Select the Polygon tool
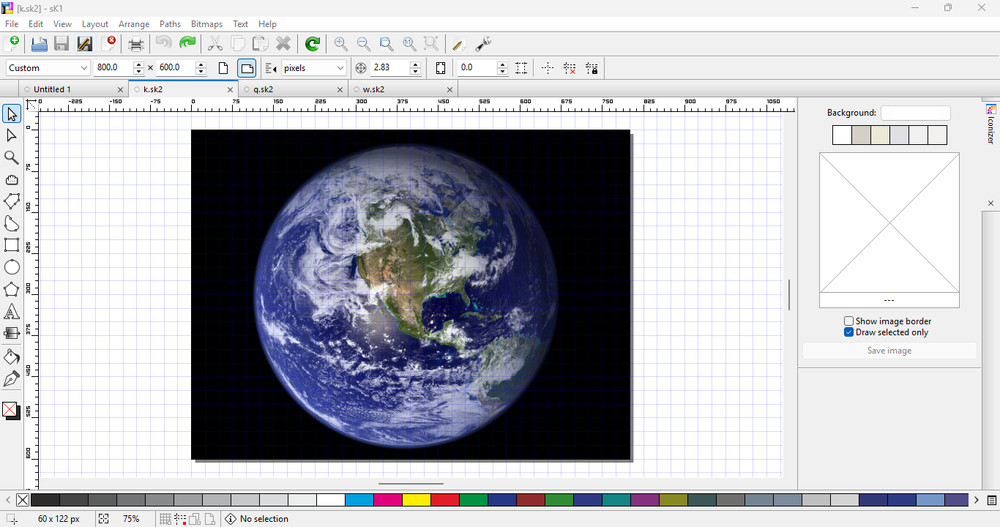 point(11,289)
